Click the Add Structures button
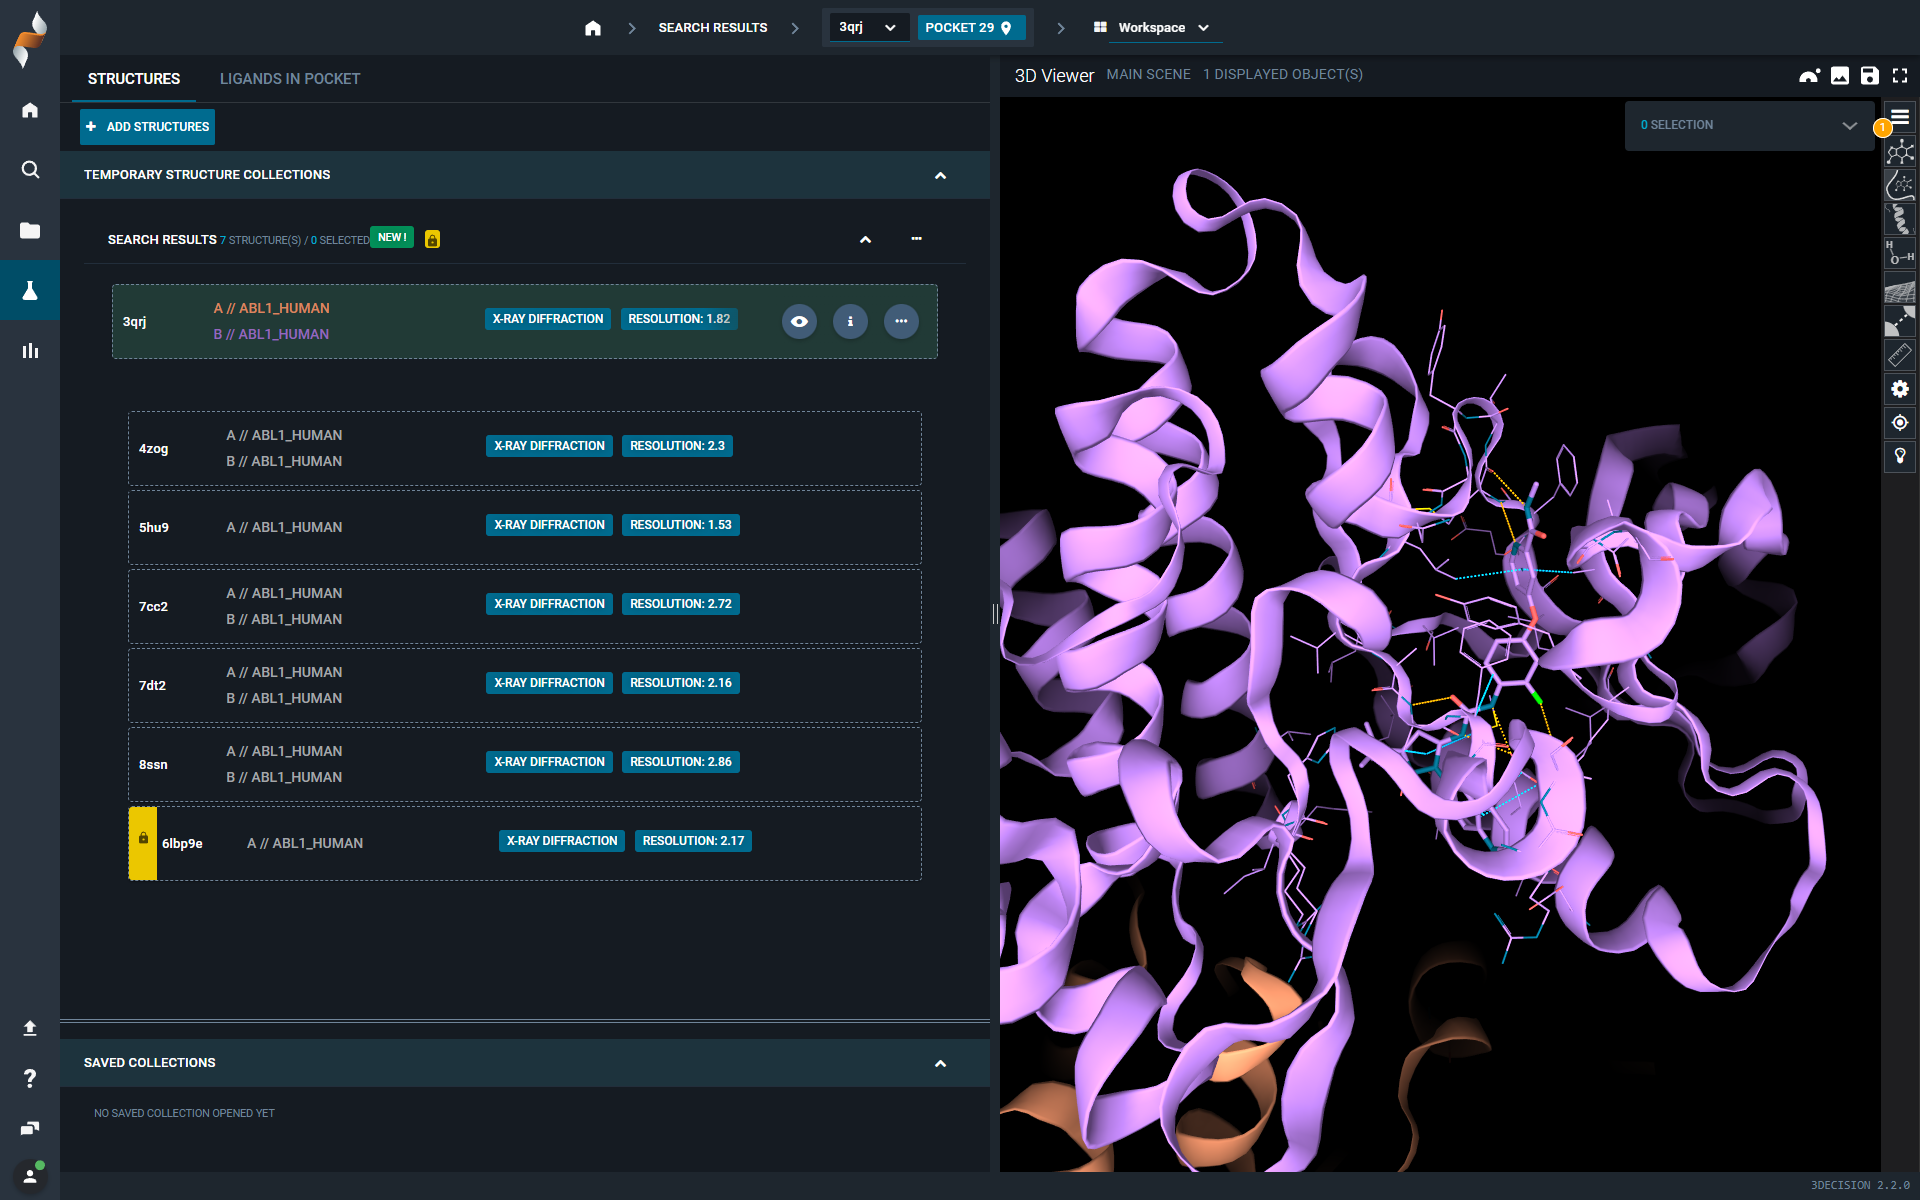Image resolution: width=1920 pixels, height=1200 pixels. click(x=148, y=127)
